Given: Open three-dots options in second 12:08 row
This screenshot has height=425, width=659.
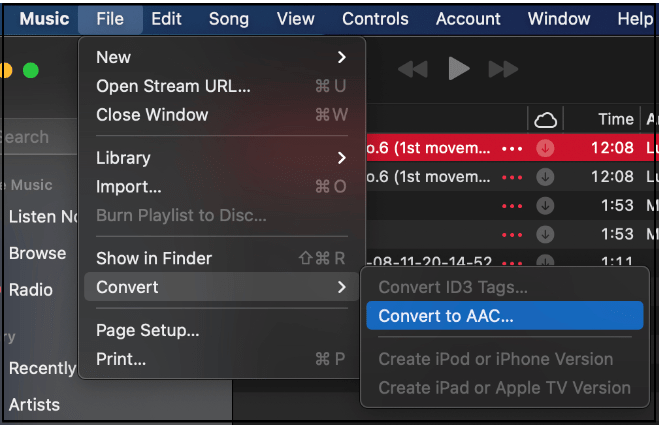Looking at the screenshot, I should coord(513,177).
